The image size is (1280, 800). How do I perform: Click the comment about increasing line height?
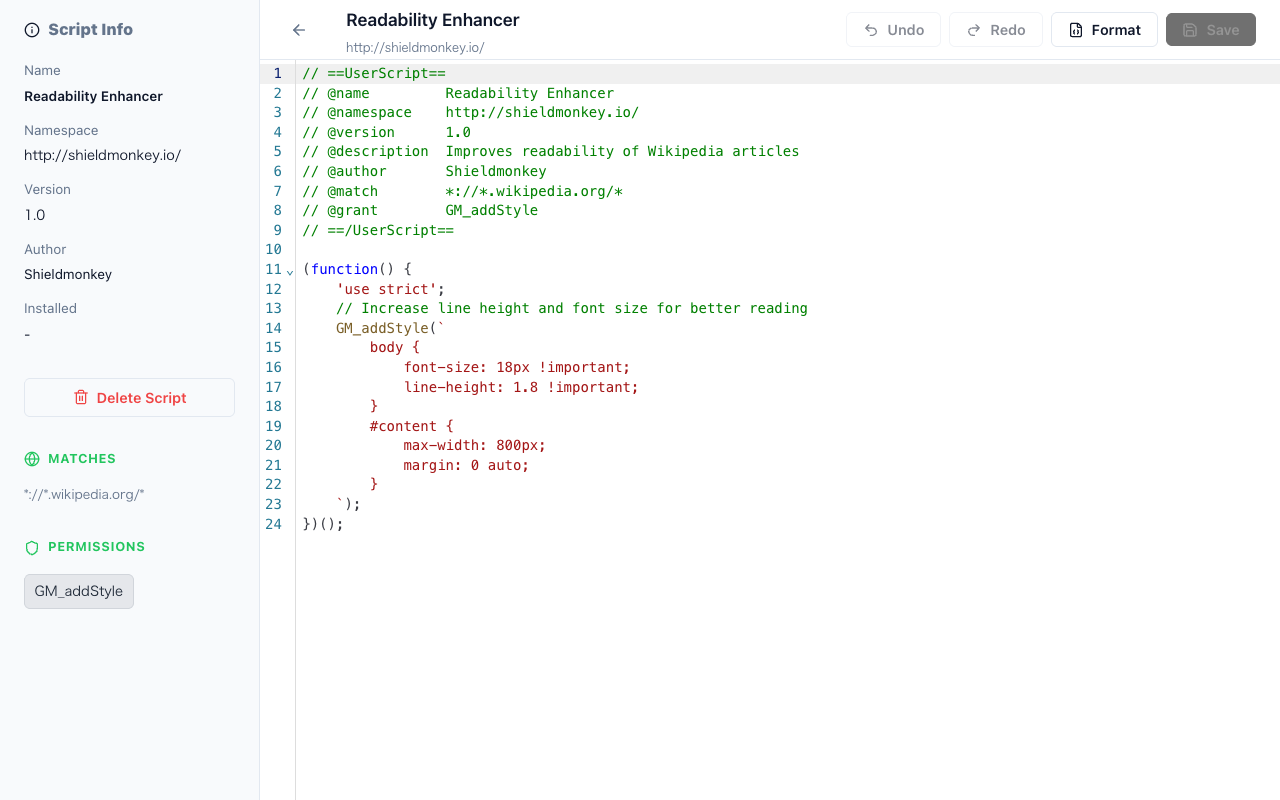(572, 308)
